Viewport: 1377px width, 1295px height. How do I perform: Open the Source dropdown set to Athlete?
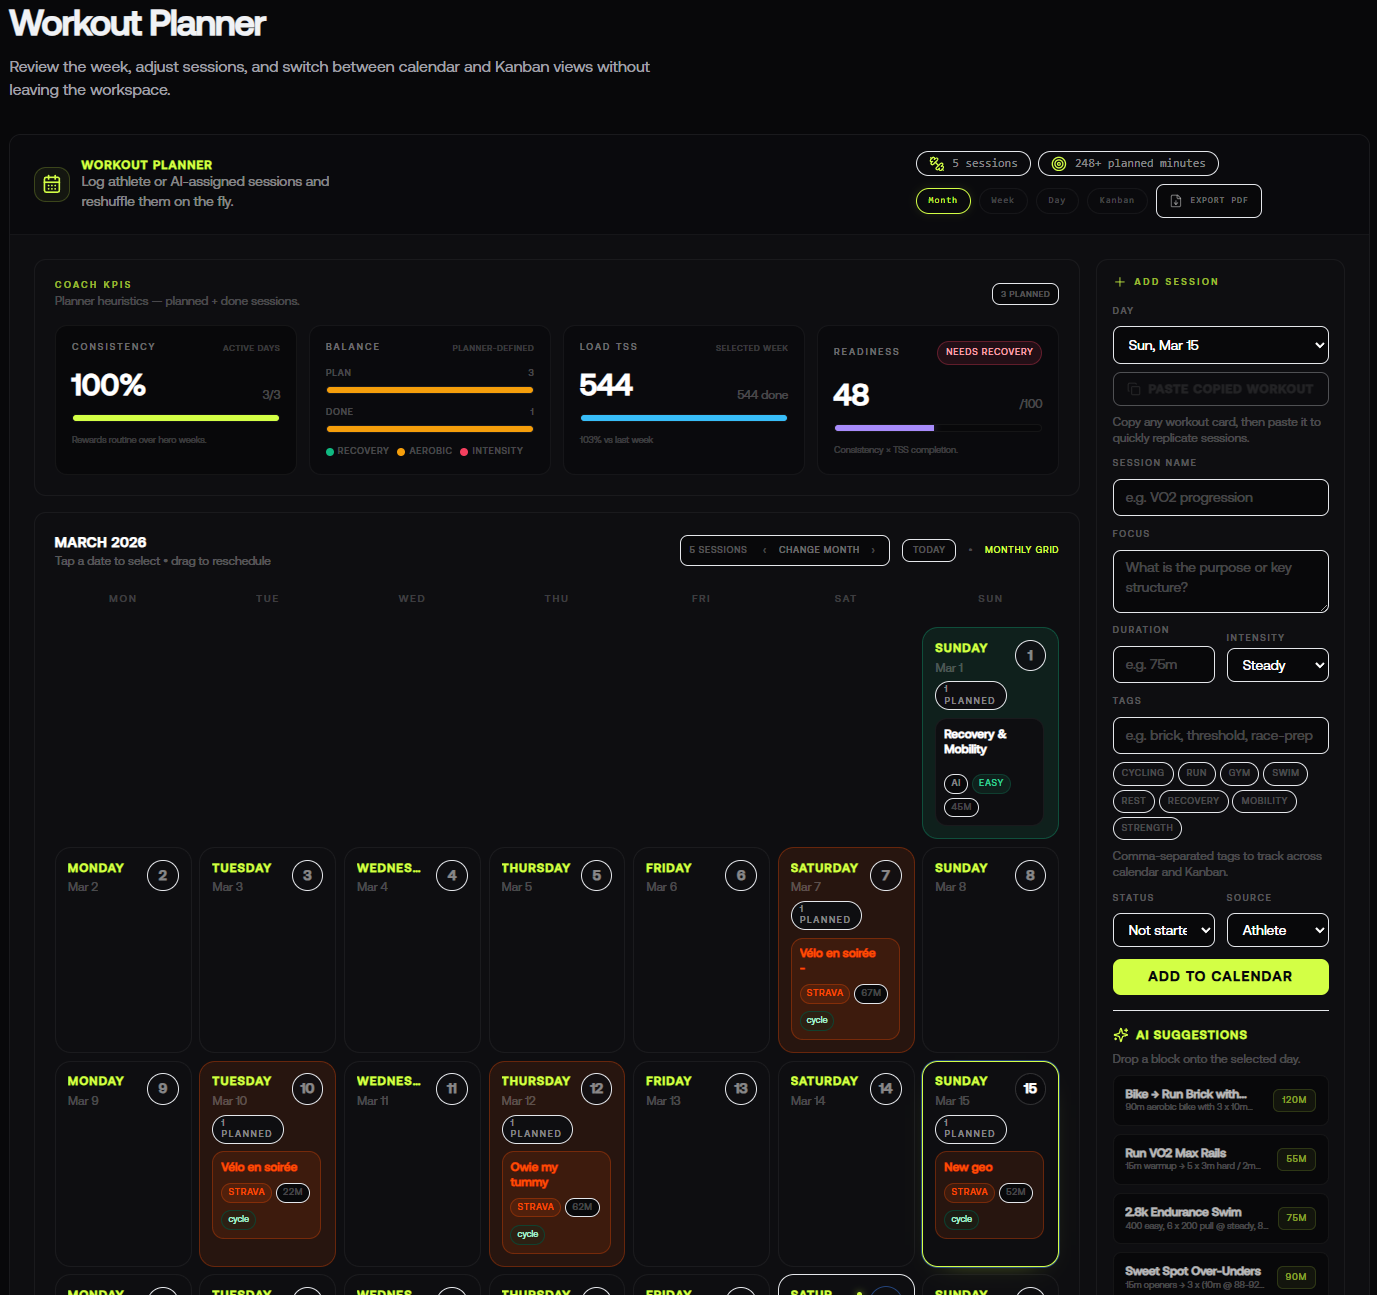(1277, 930)
